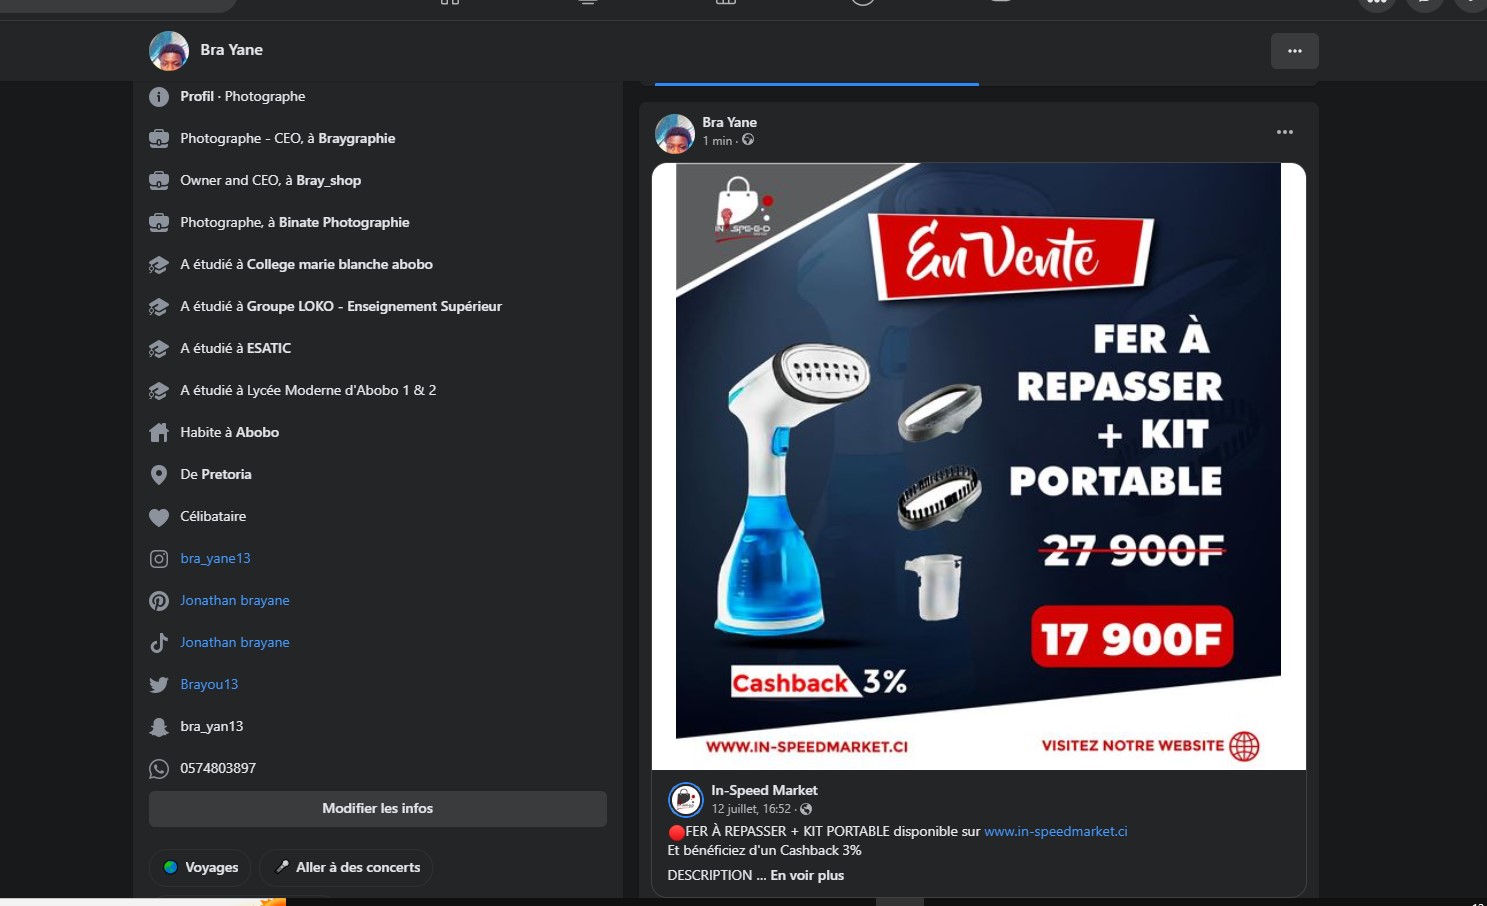
Task: Click the home icon beside Habite à Abobo
Action: pyautogui.click(x=159, y=433)
